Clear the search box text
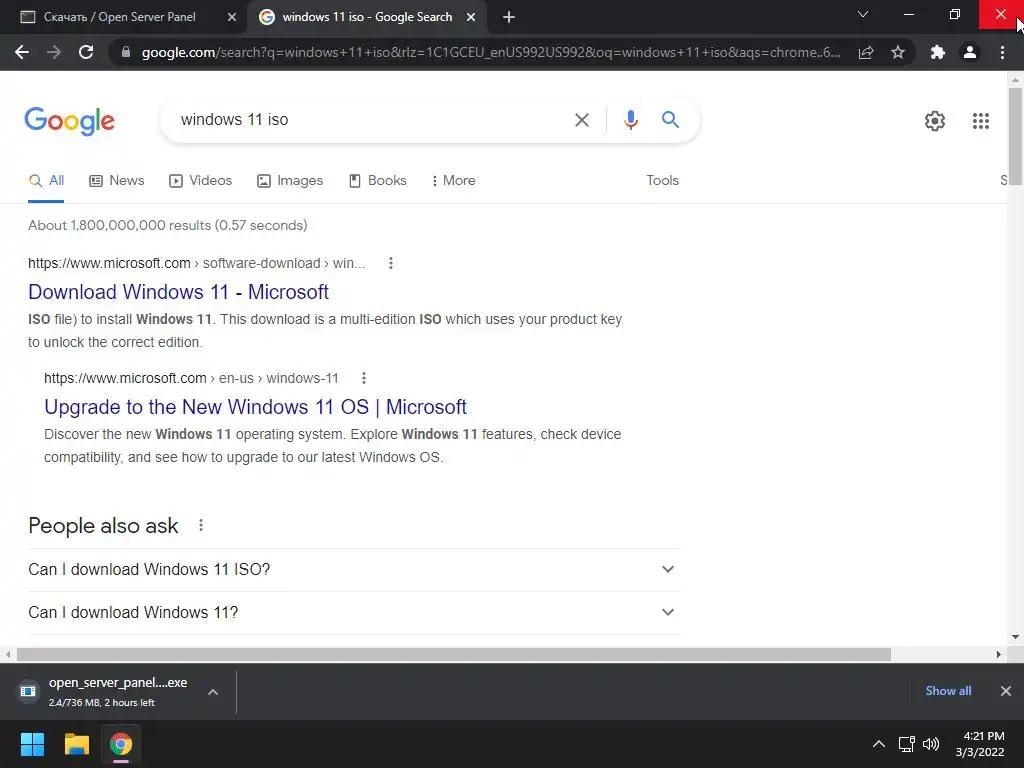Image resolution: width=1024 pixels, height=768 pixels. 581,120
